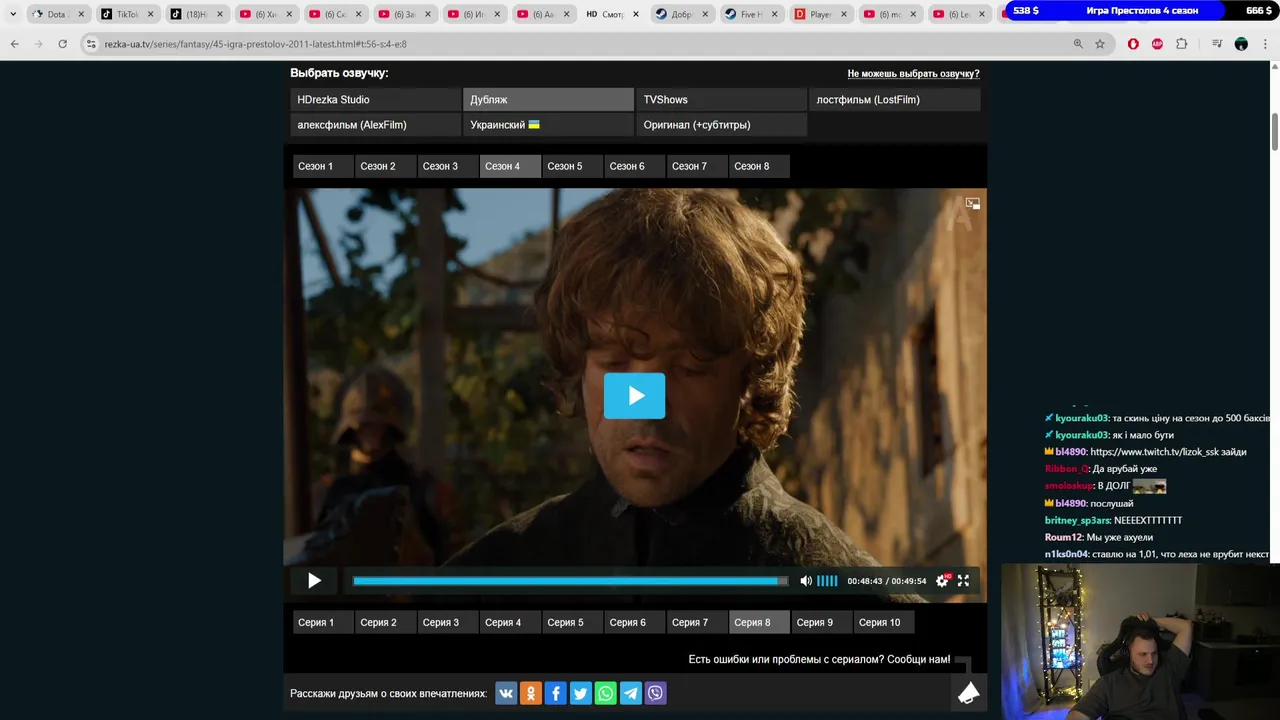The image size is (1280, 720).
Task: Select the HDrezka Studio voiceover
Action: coord(375,100)
